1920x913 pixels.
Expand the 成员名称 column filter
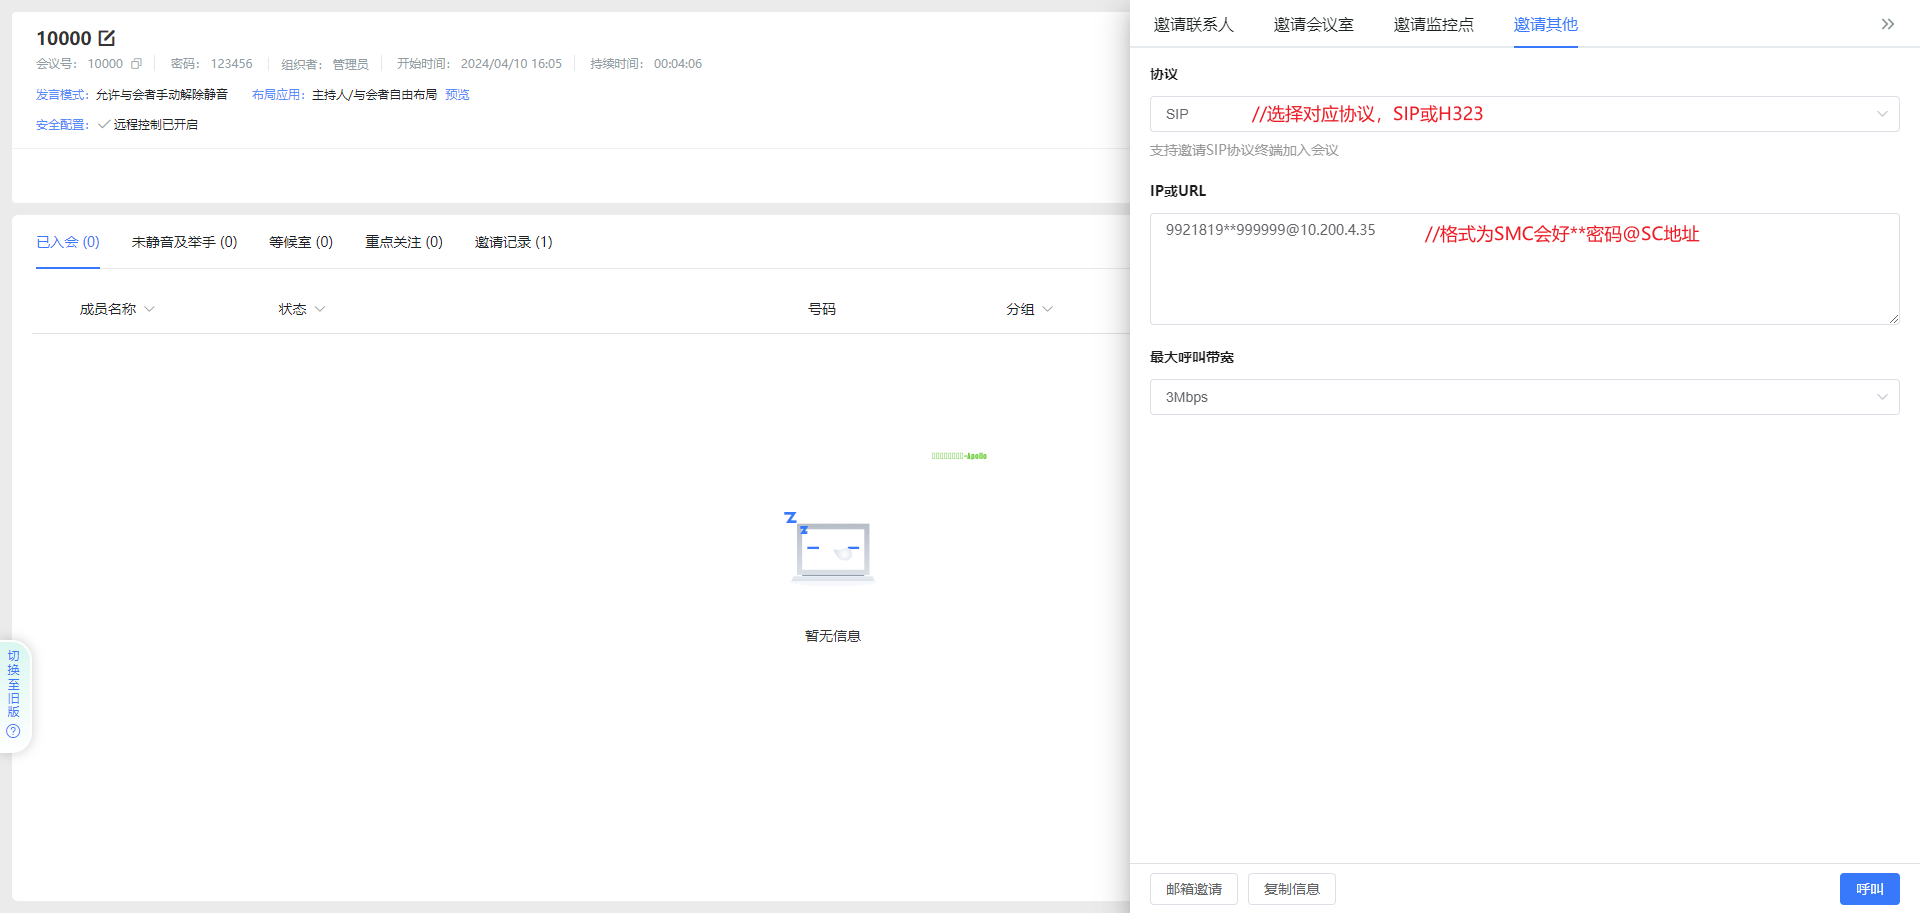click(149, 309)
